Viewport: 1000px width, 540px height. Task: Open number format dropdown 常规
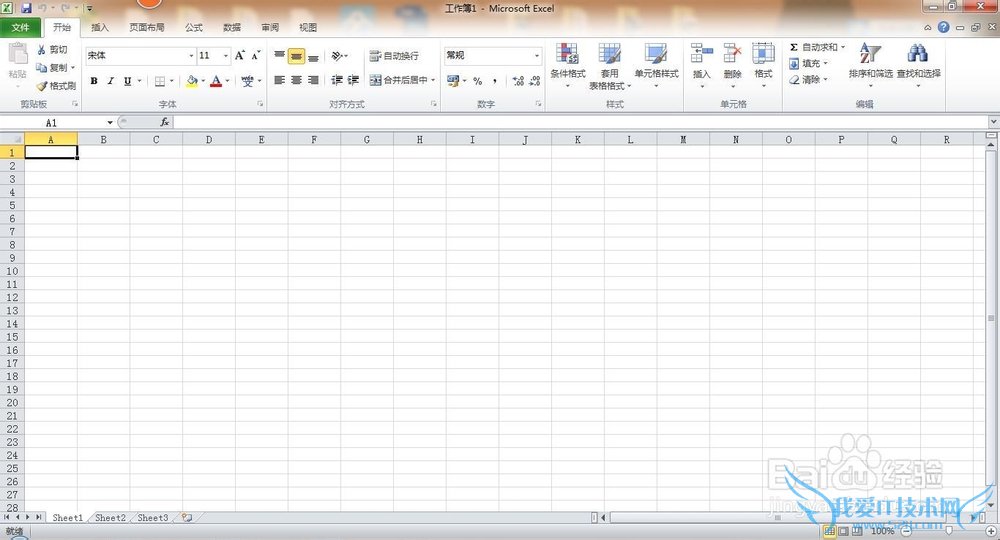click(536, 55)
